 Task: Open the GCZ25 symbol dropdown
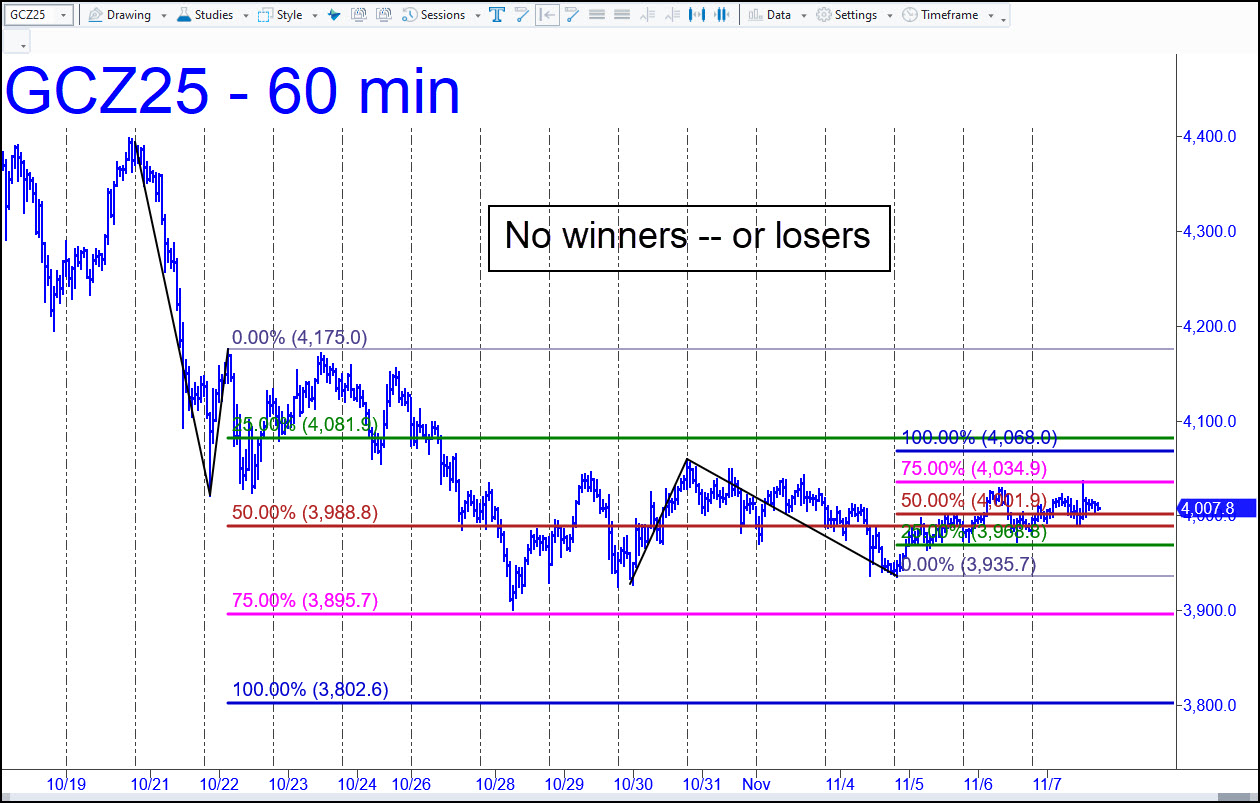[63, 15]
